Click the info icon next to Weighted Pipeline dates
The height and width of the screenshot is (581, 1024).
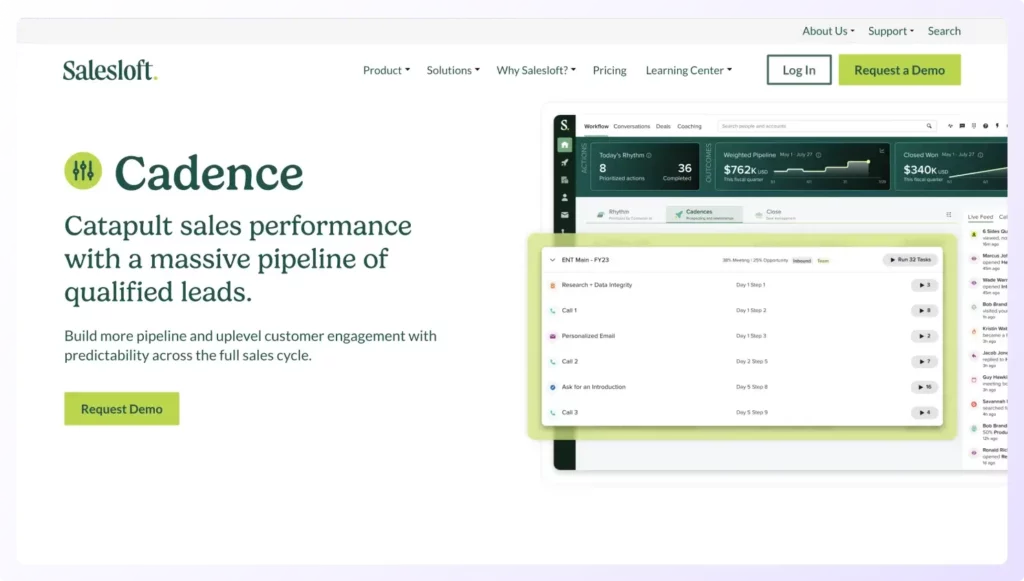pos(818,155)
